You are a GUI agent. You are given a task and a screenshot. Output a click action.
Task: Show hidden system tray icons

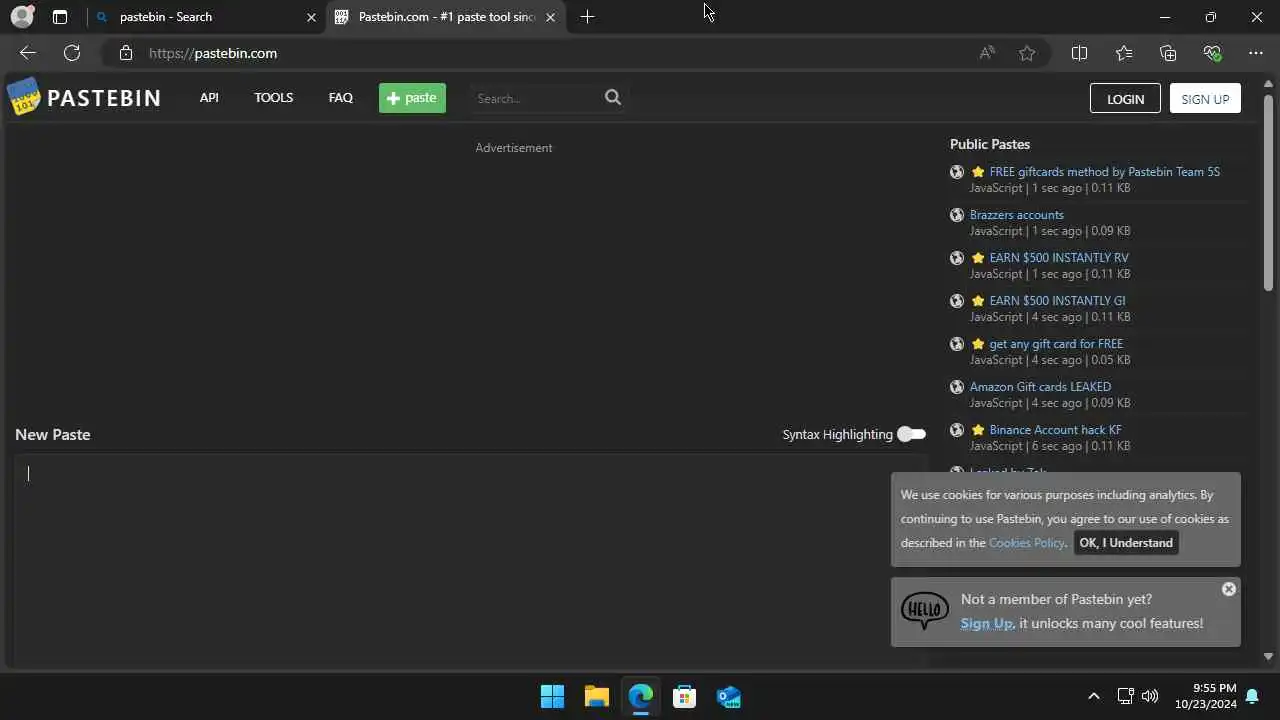1093,696
